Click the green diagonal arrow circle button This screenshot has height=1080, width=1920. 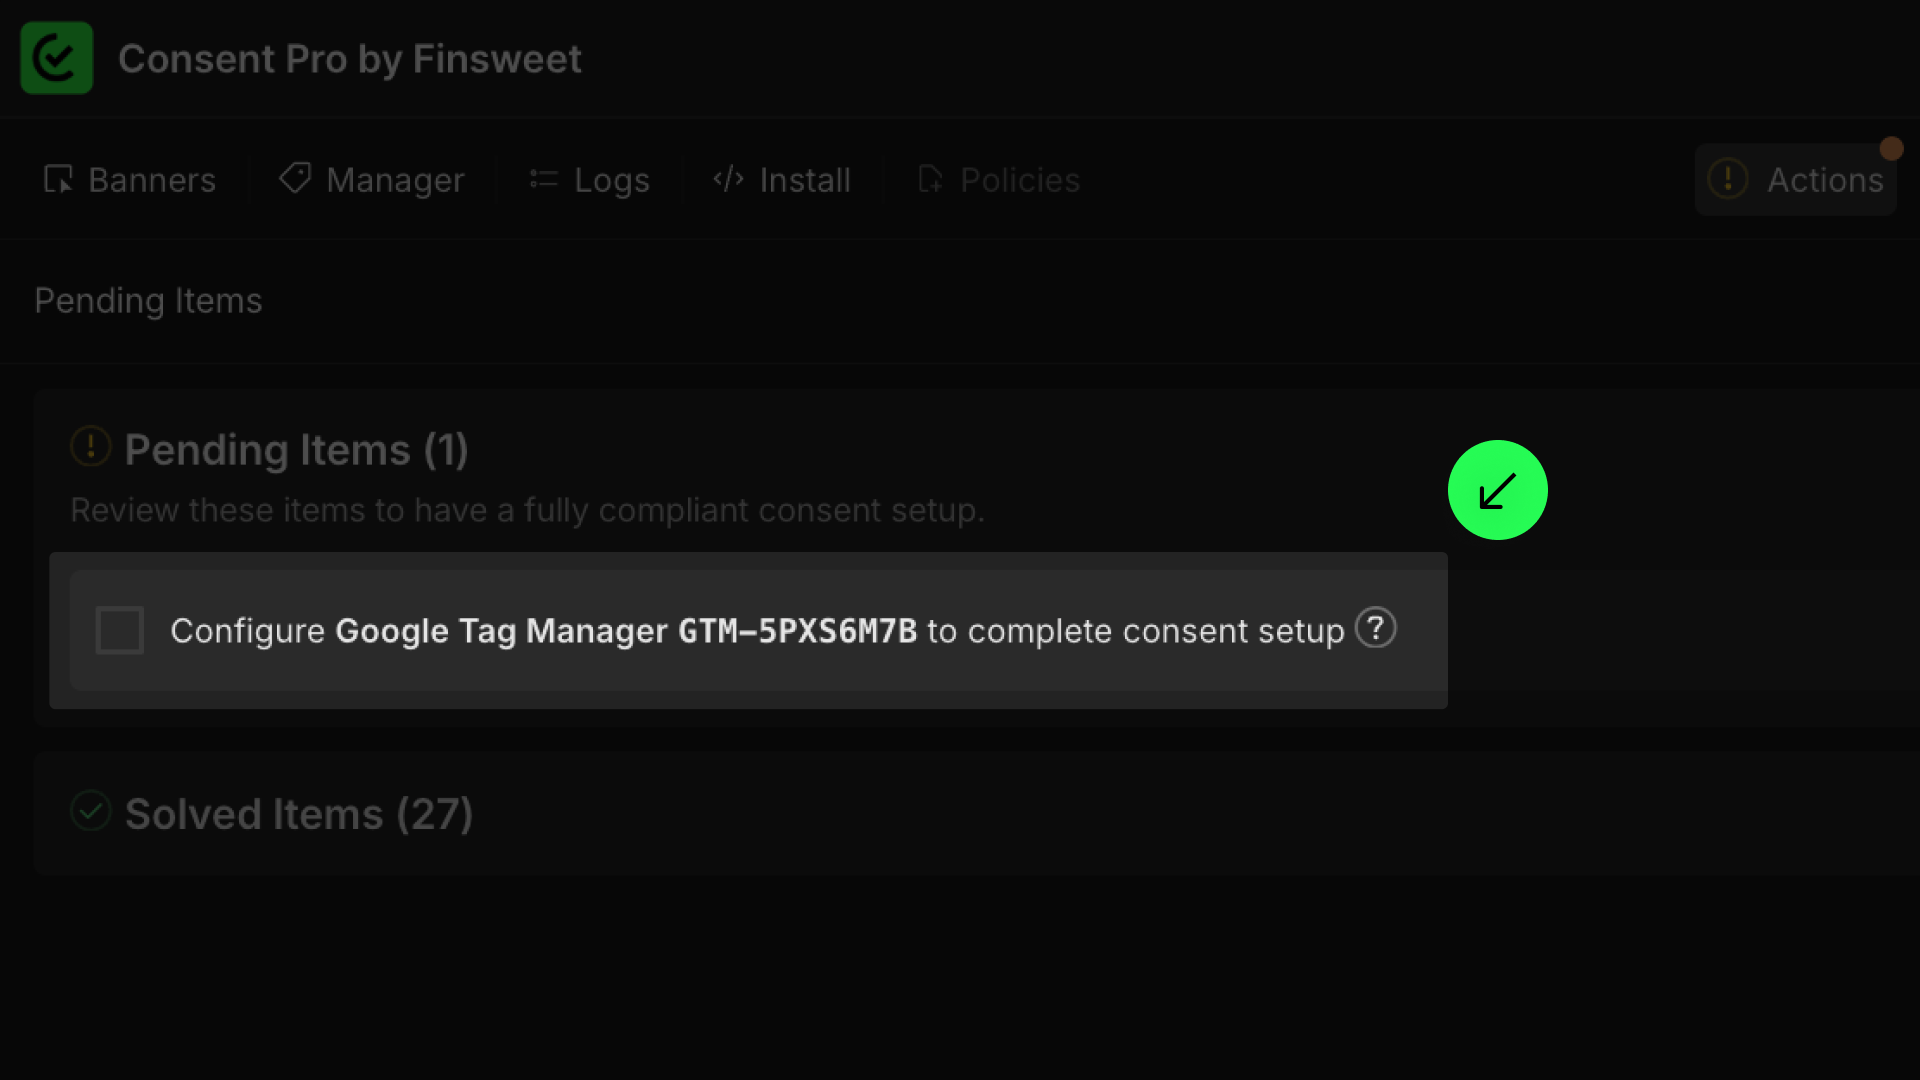(x=1497, y=490)
